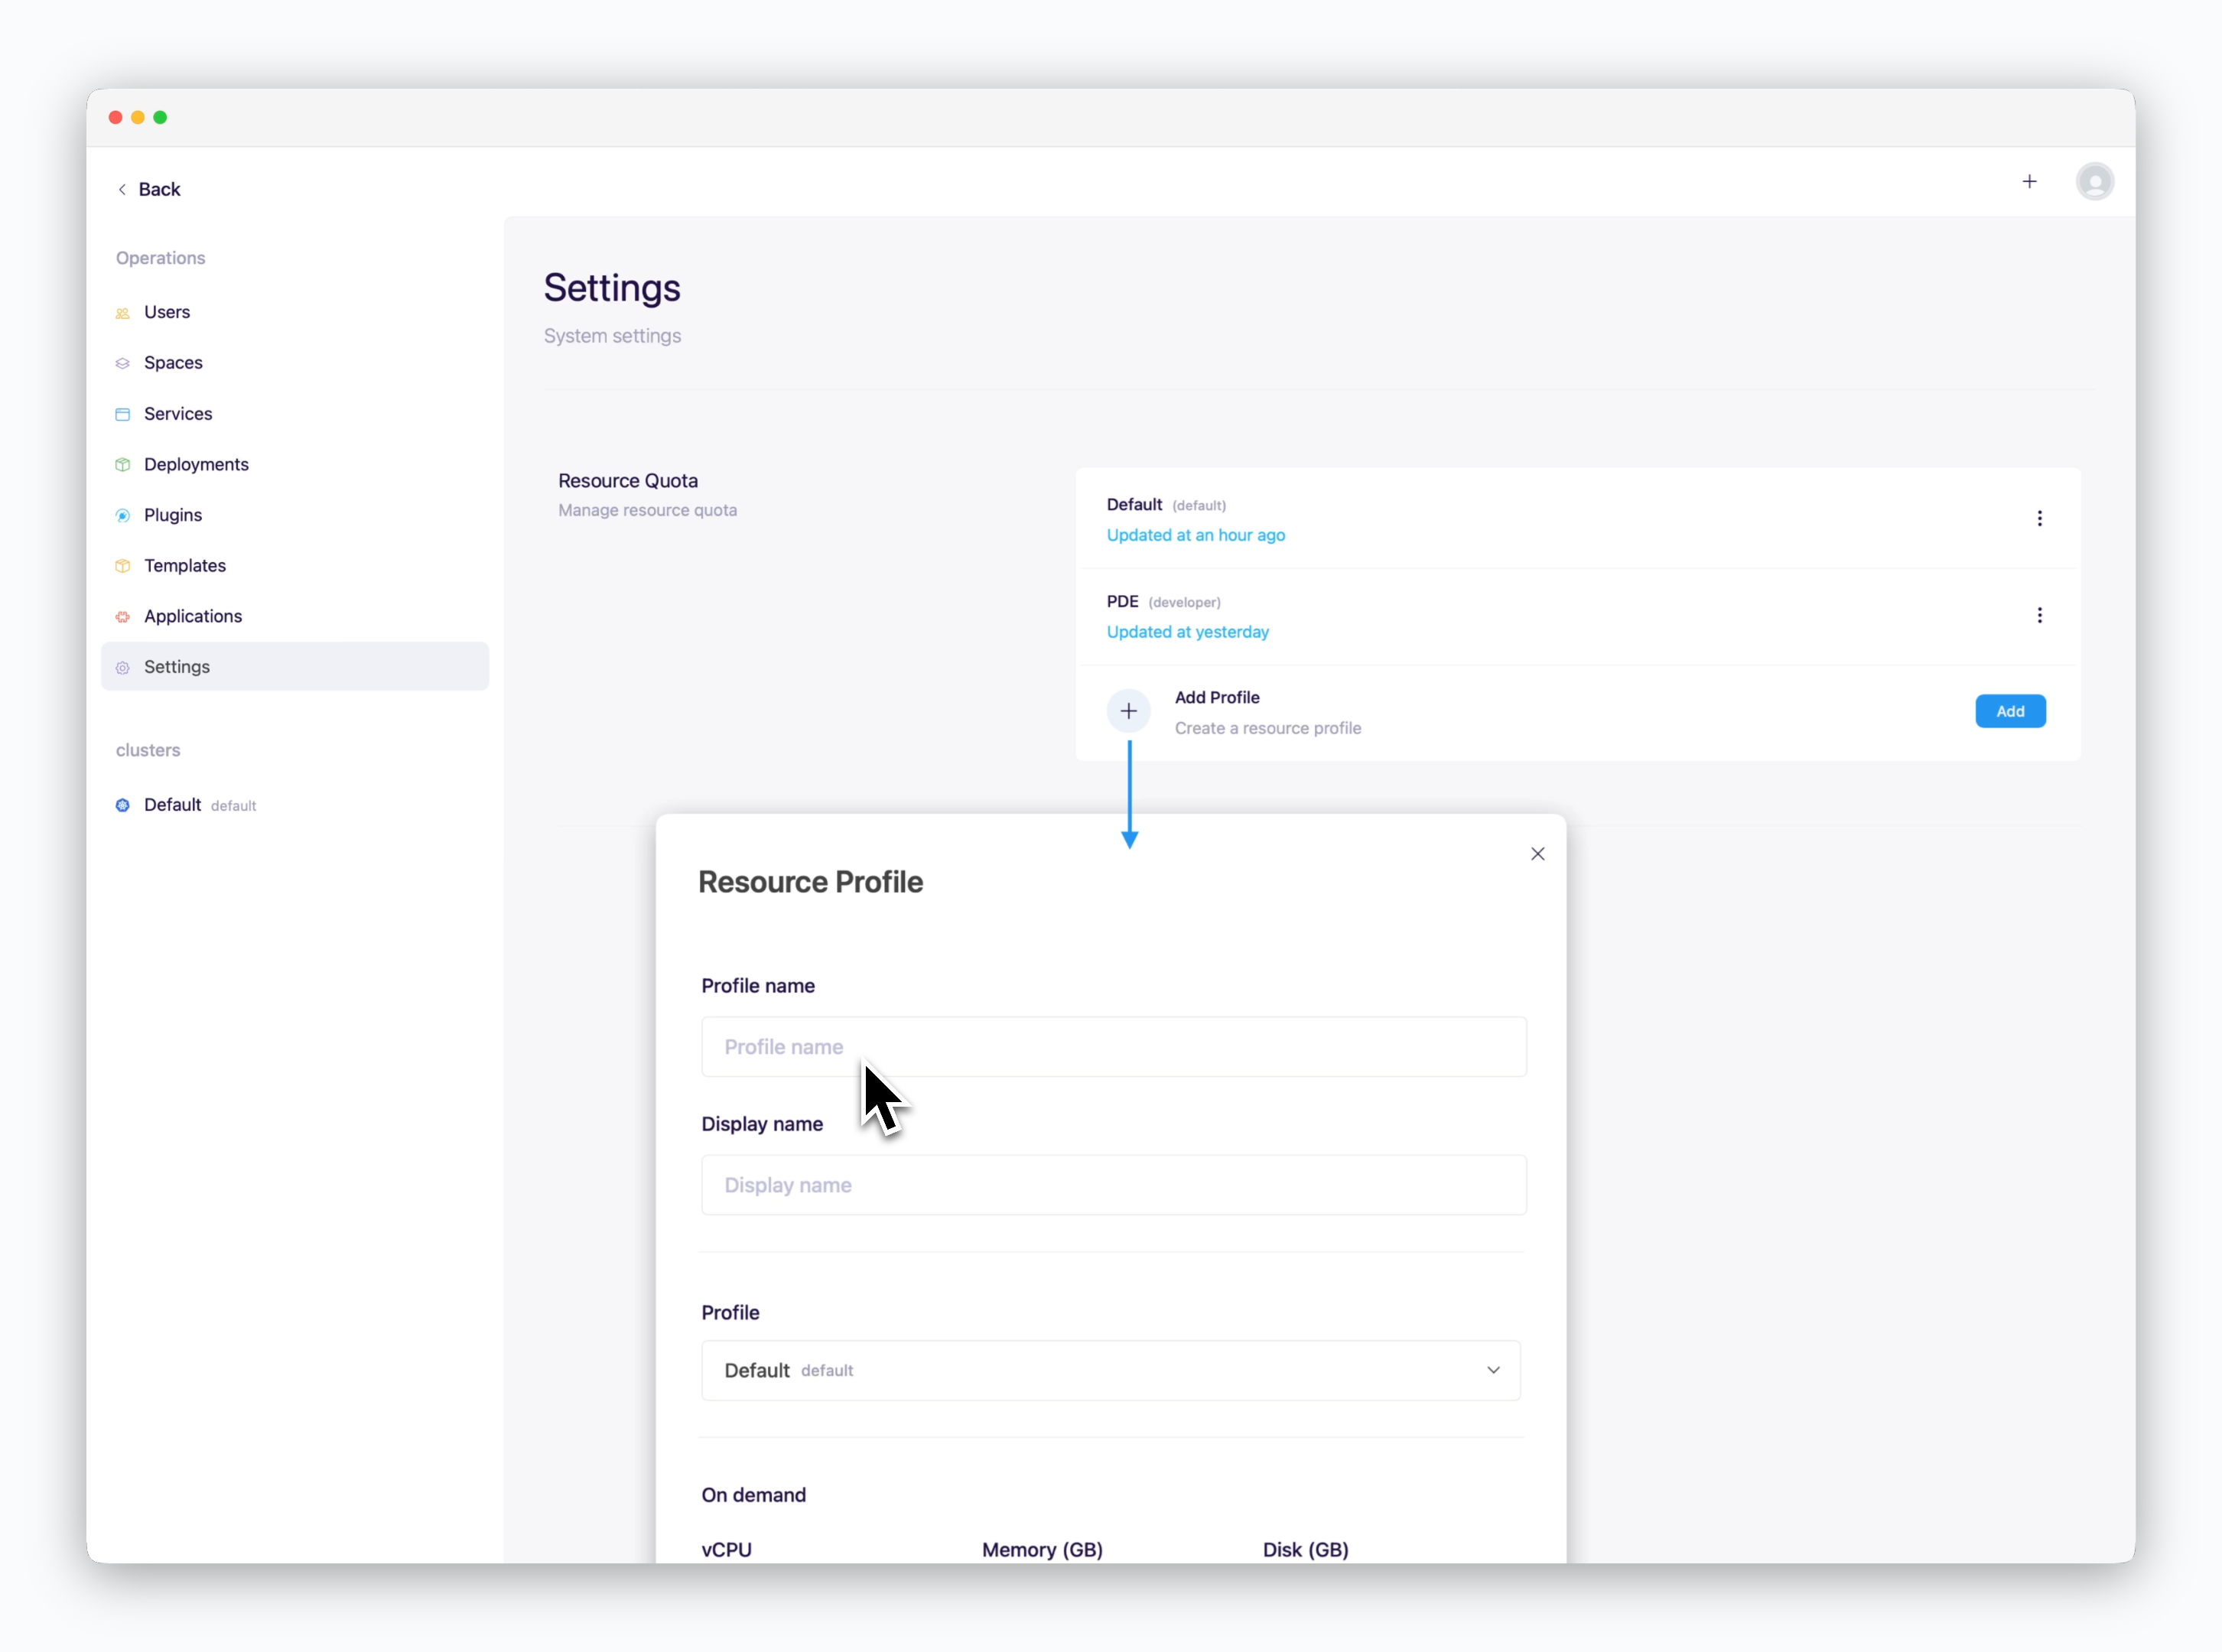Focus the Display name input field

point(1114,1185)
